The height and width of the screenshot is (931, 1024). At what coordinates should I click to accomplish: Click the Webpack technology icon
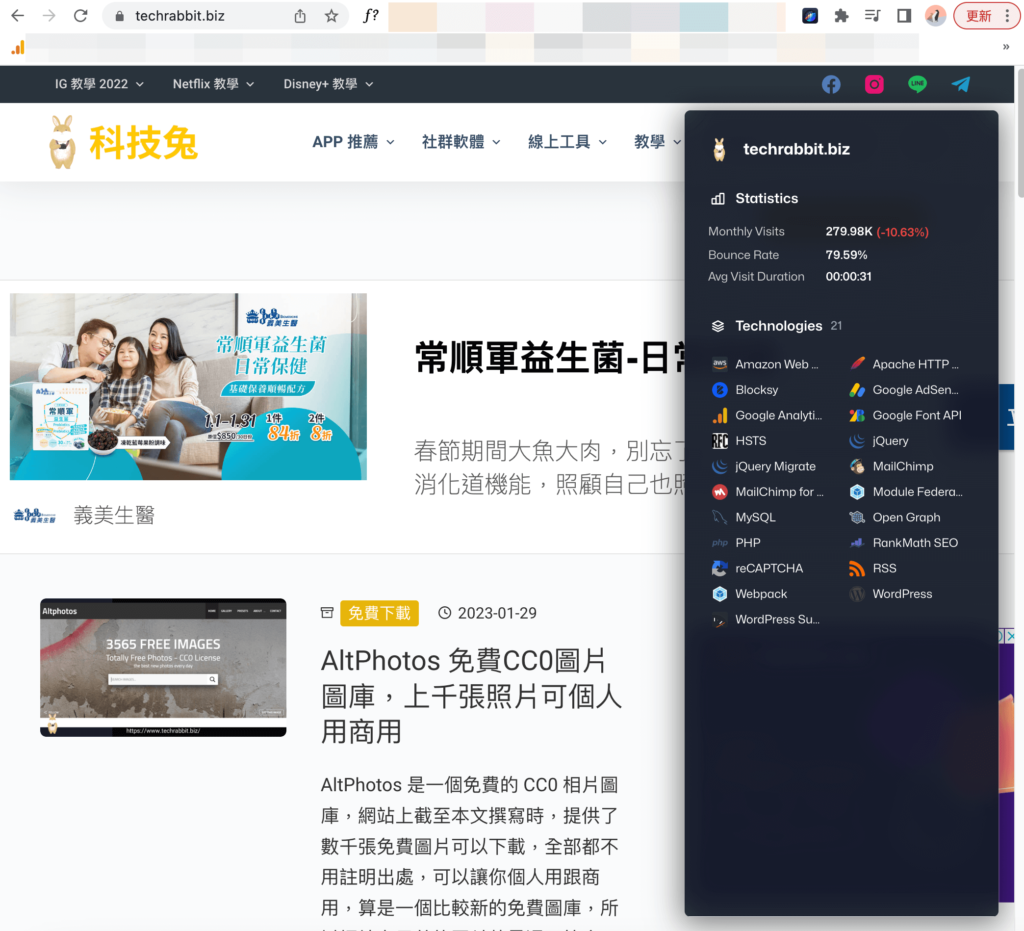pyautogui.click(x=720, y=593)
